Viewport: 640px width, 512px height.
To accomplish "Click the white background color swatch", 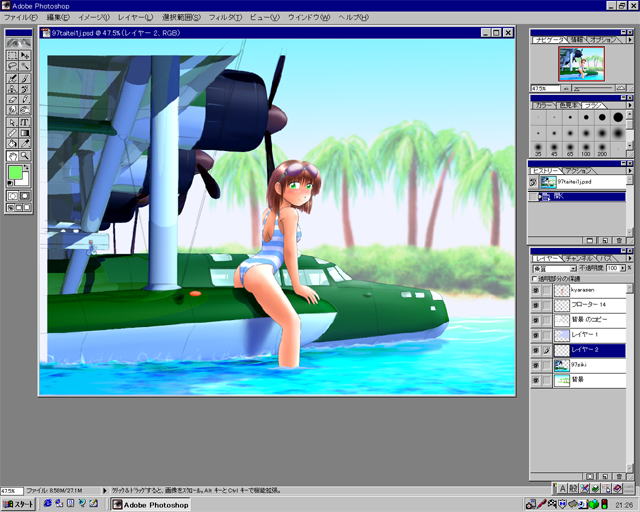I will pos(24,180).
